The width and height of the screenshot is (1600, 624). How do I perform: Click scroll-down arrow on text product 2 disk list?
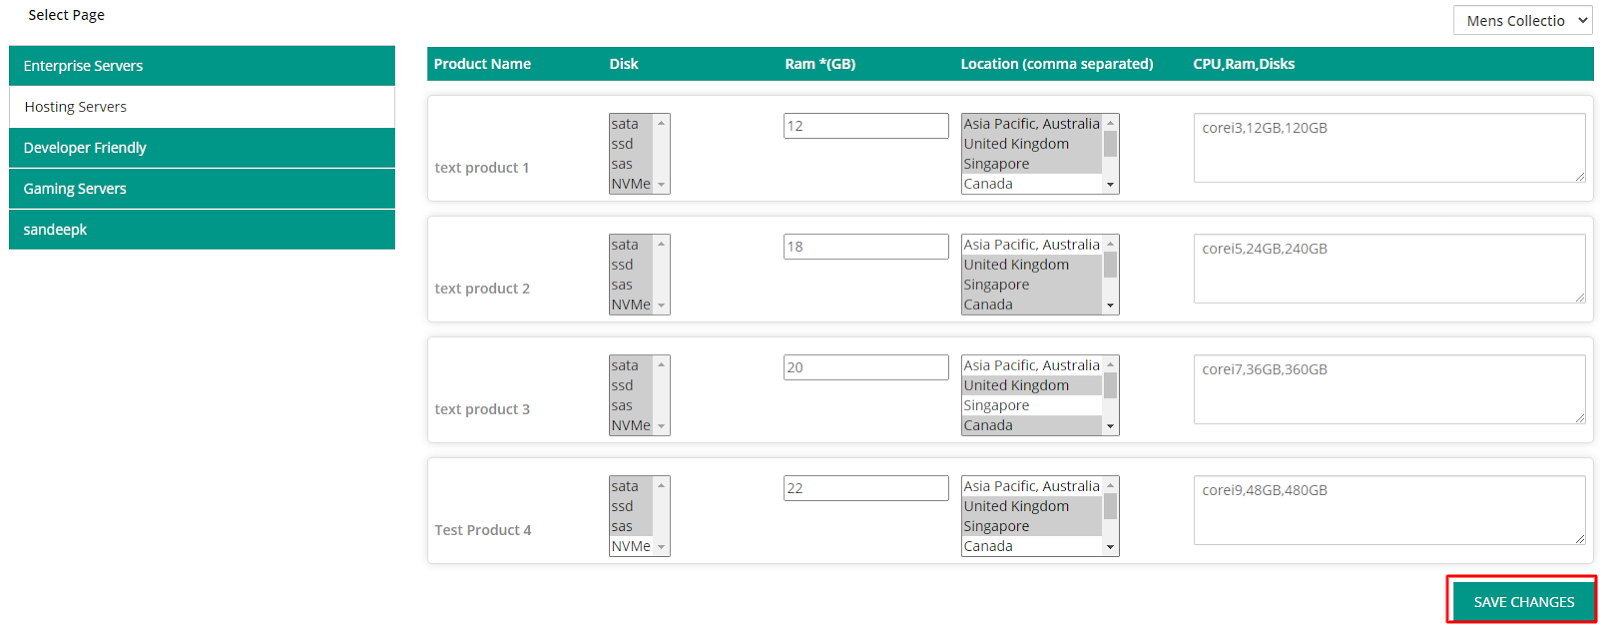[661, 305]
